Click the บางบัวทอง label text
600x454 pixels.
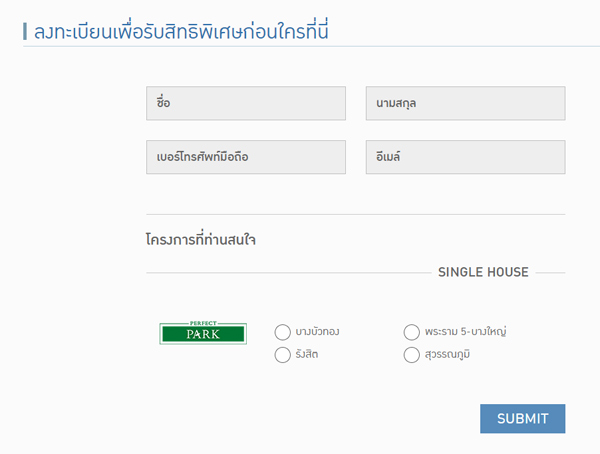(318, 332)
